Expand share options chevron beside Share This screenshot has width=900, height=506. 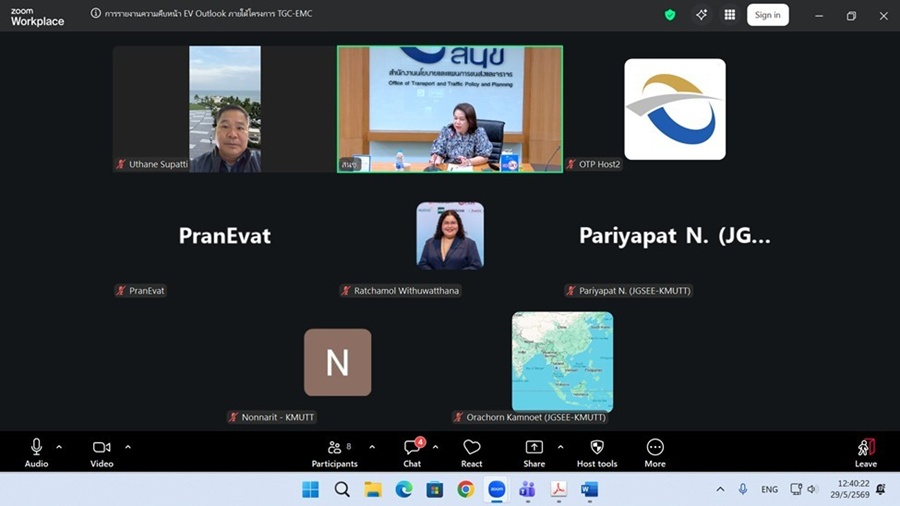point(560,447)
